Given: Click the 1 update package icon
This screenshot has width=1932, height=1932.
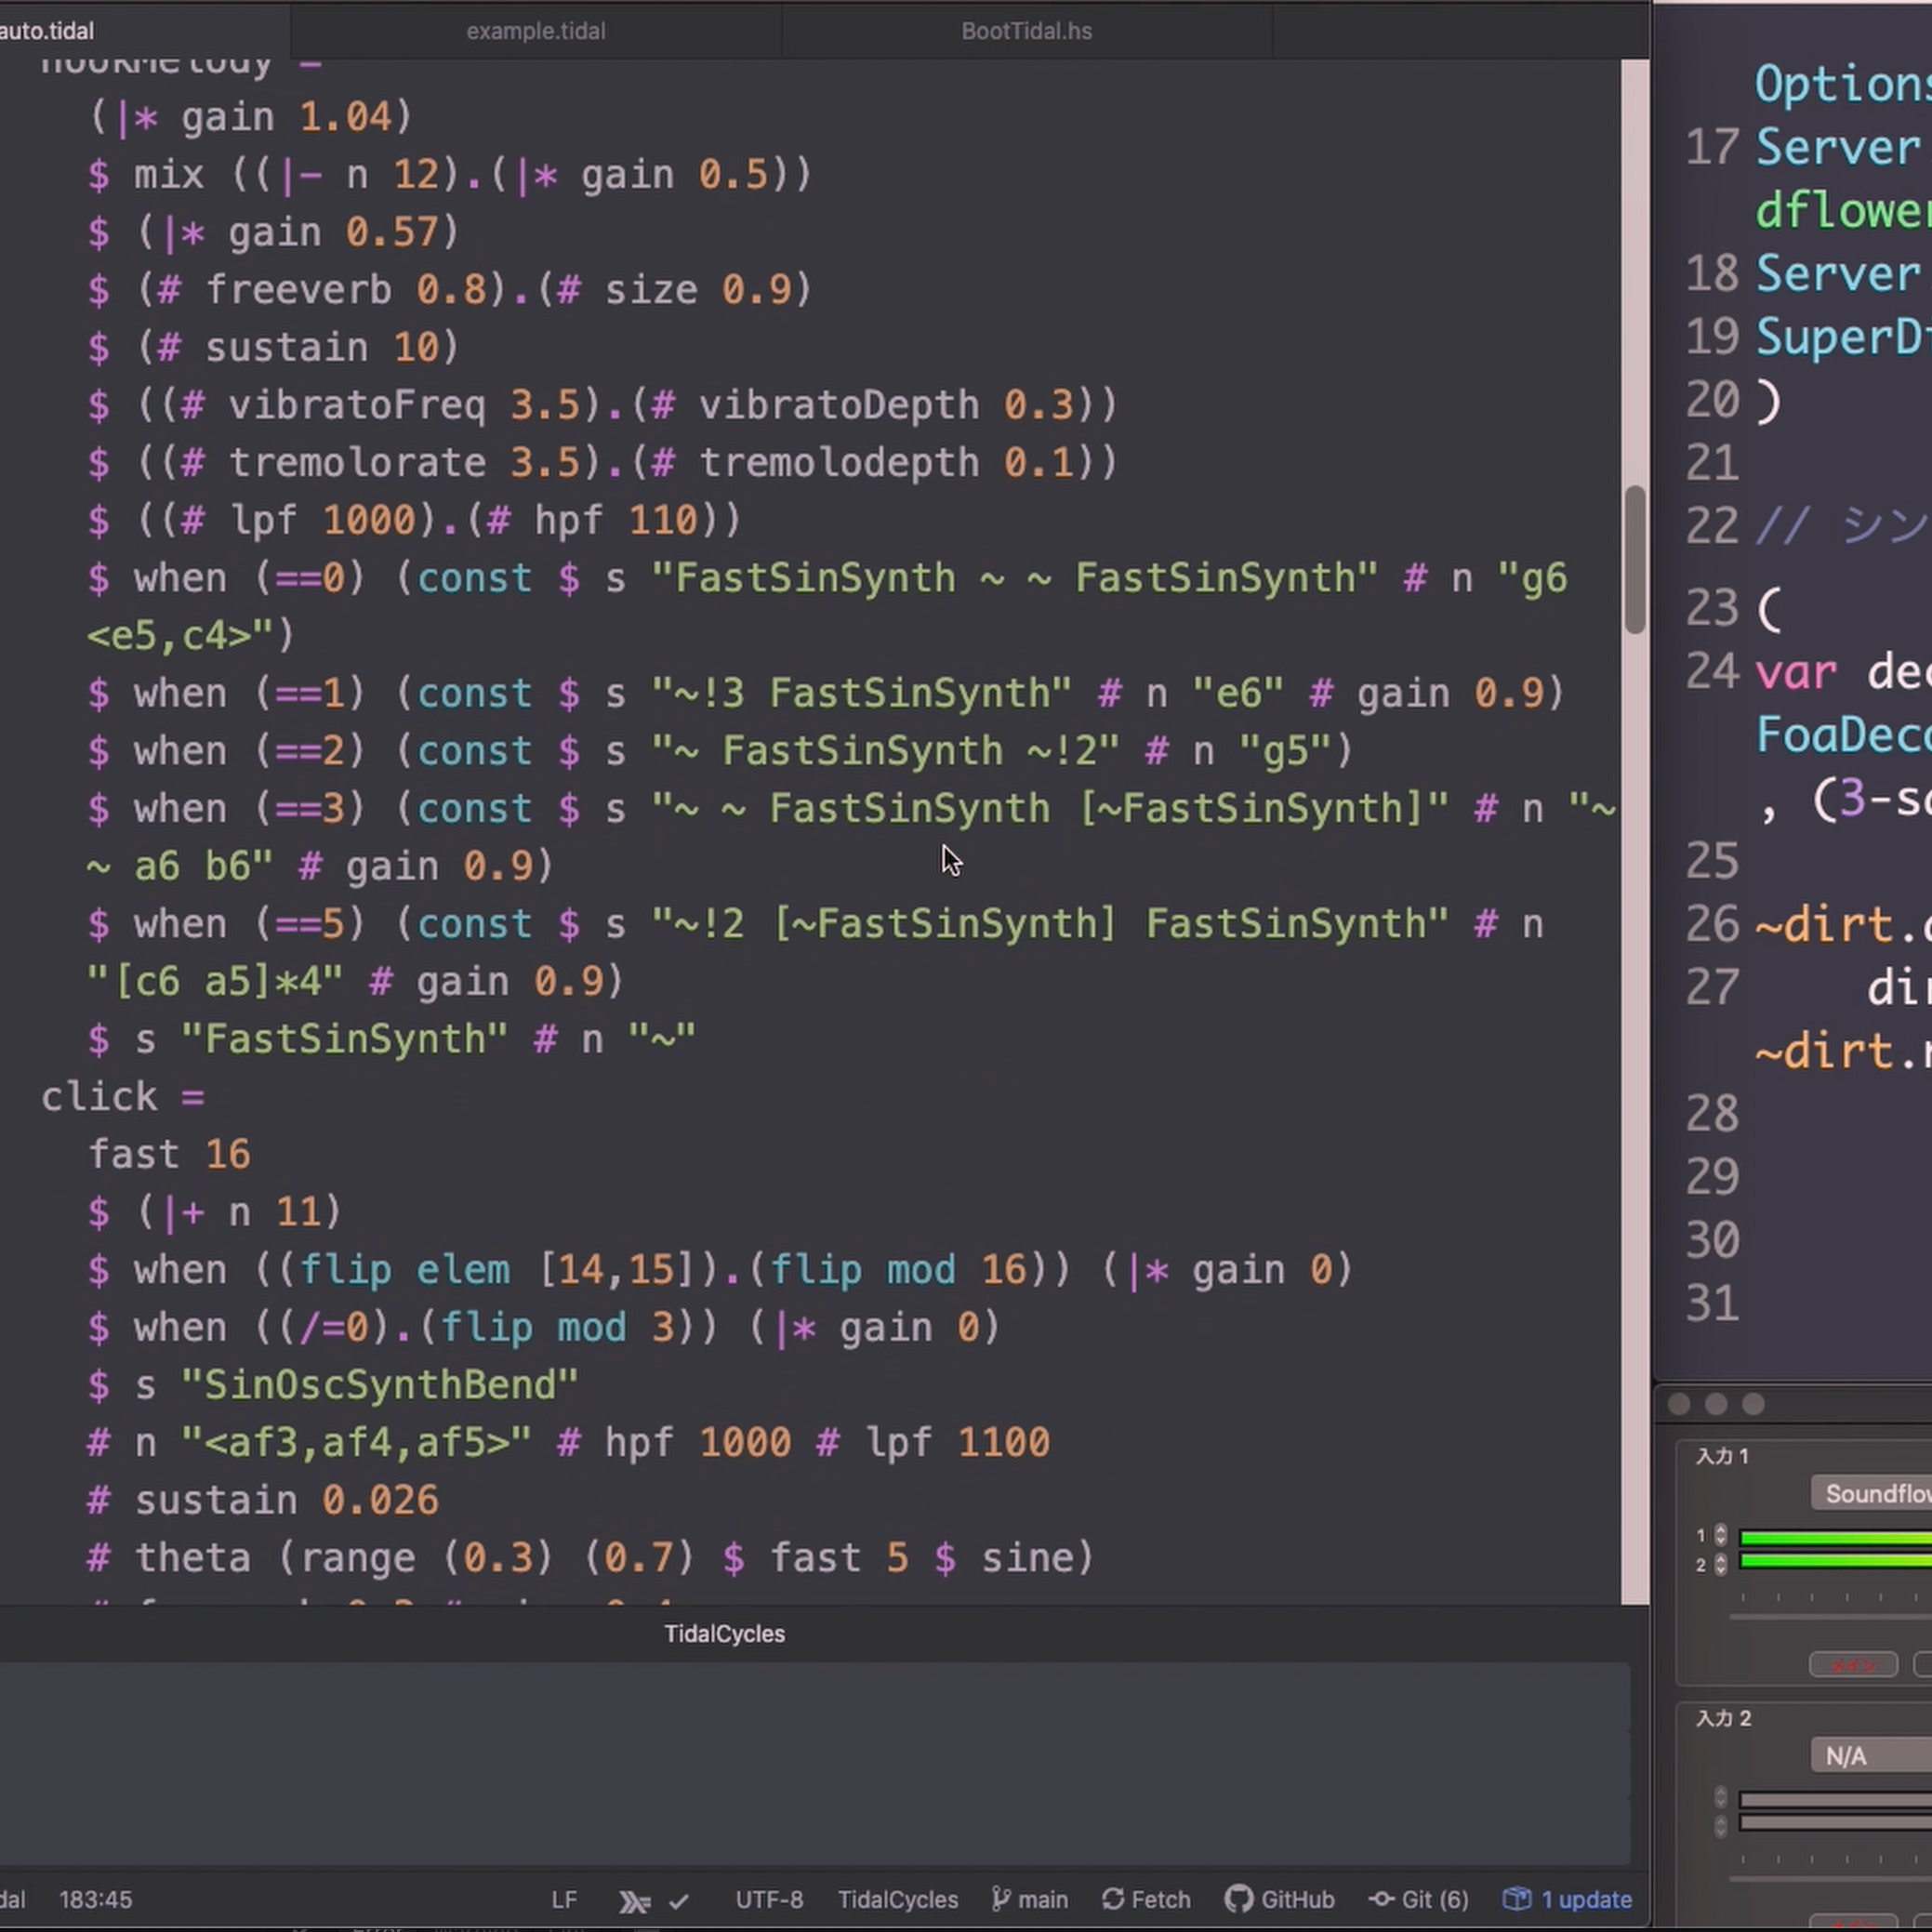Looking at the screenshot, I should point(1568,1900).
